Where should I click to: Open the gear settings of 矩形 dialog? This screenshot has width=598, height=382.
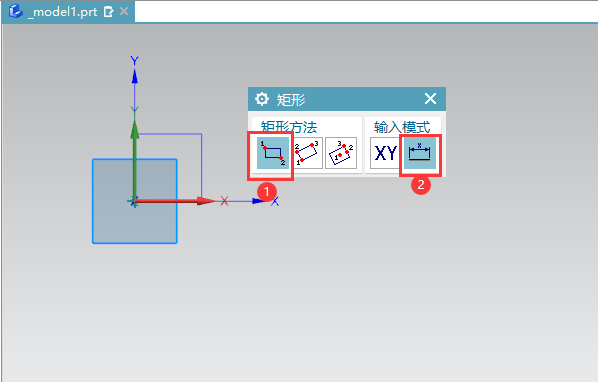(262, 99)
